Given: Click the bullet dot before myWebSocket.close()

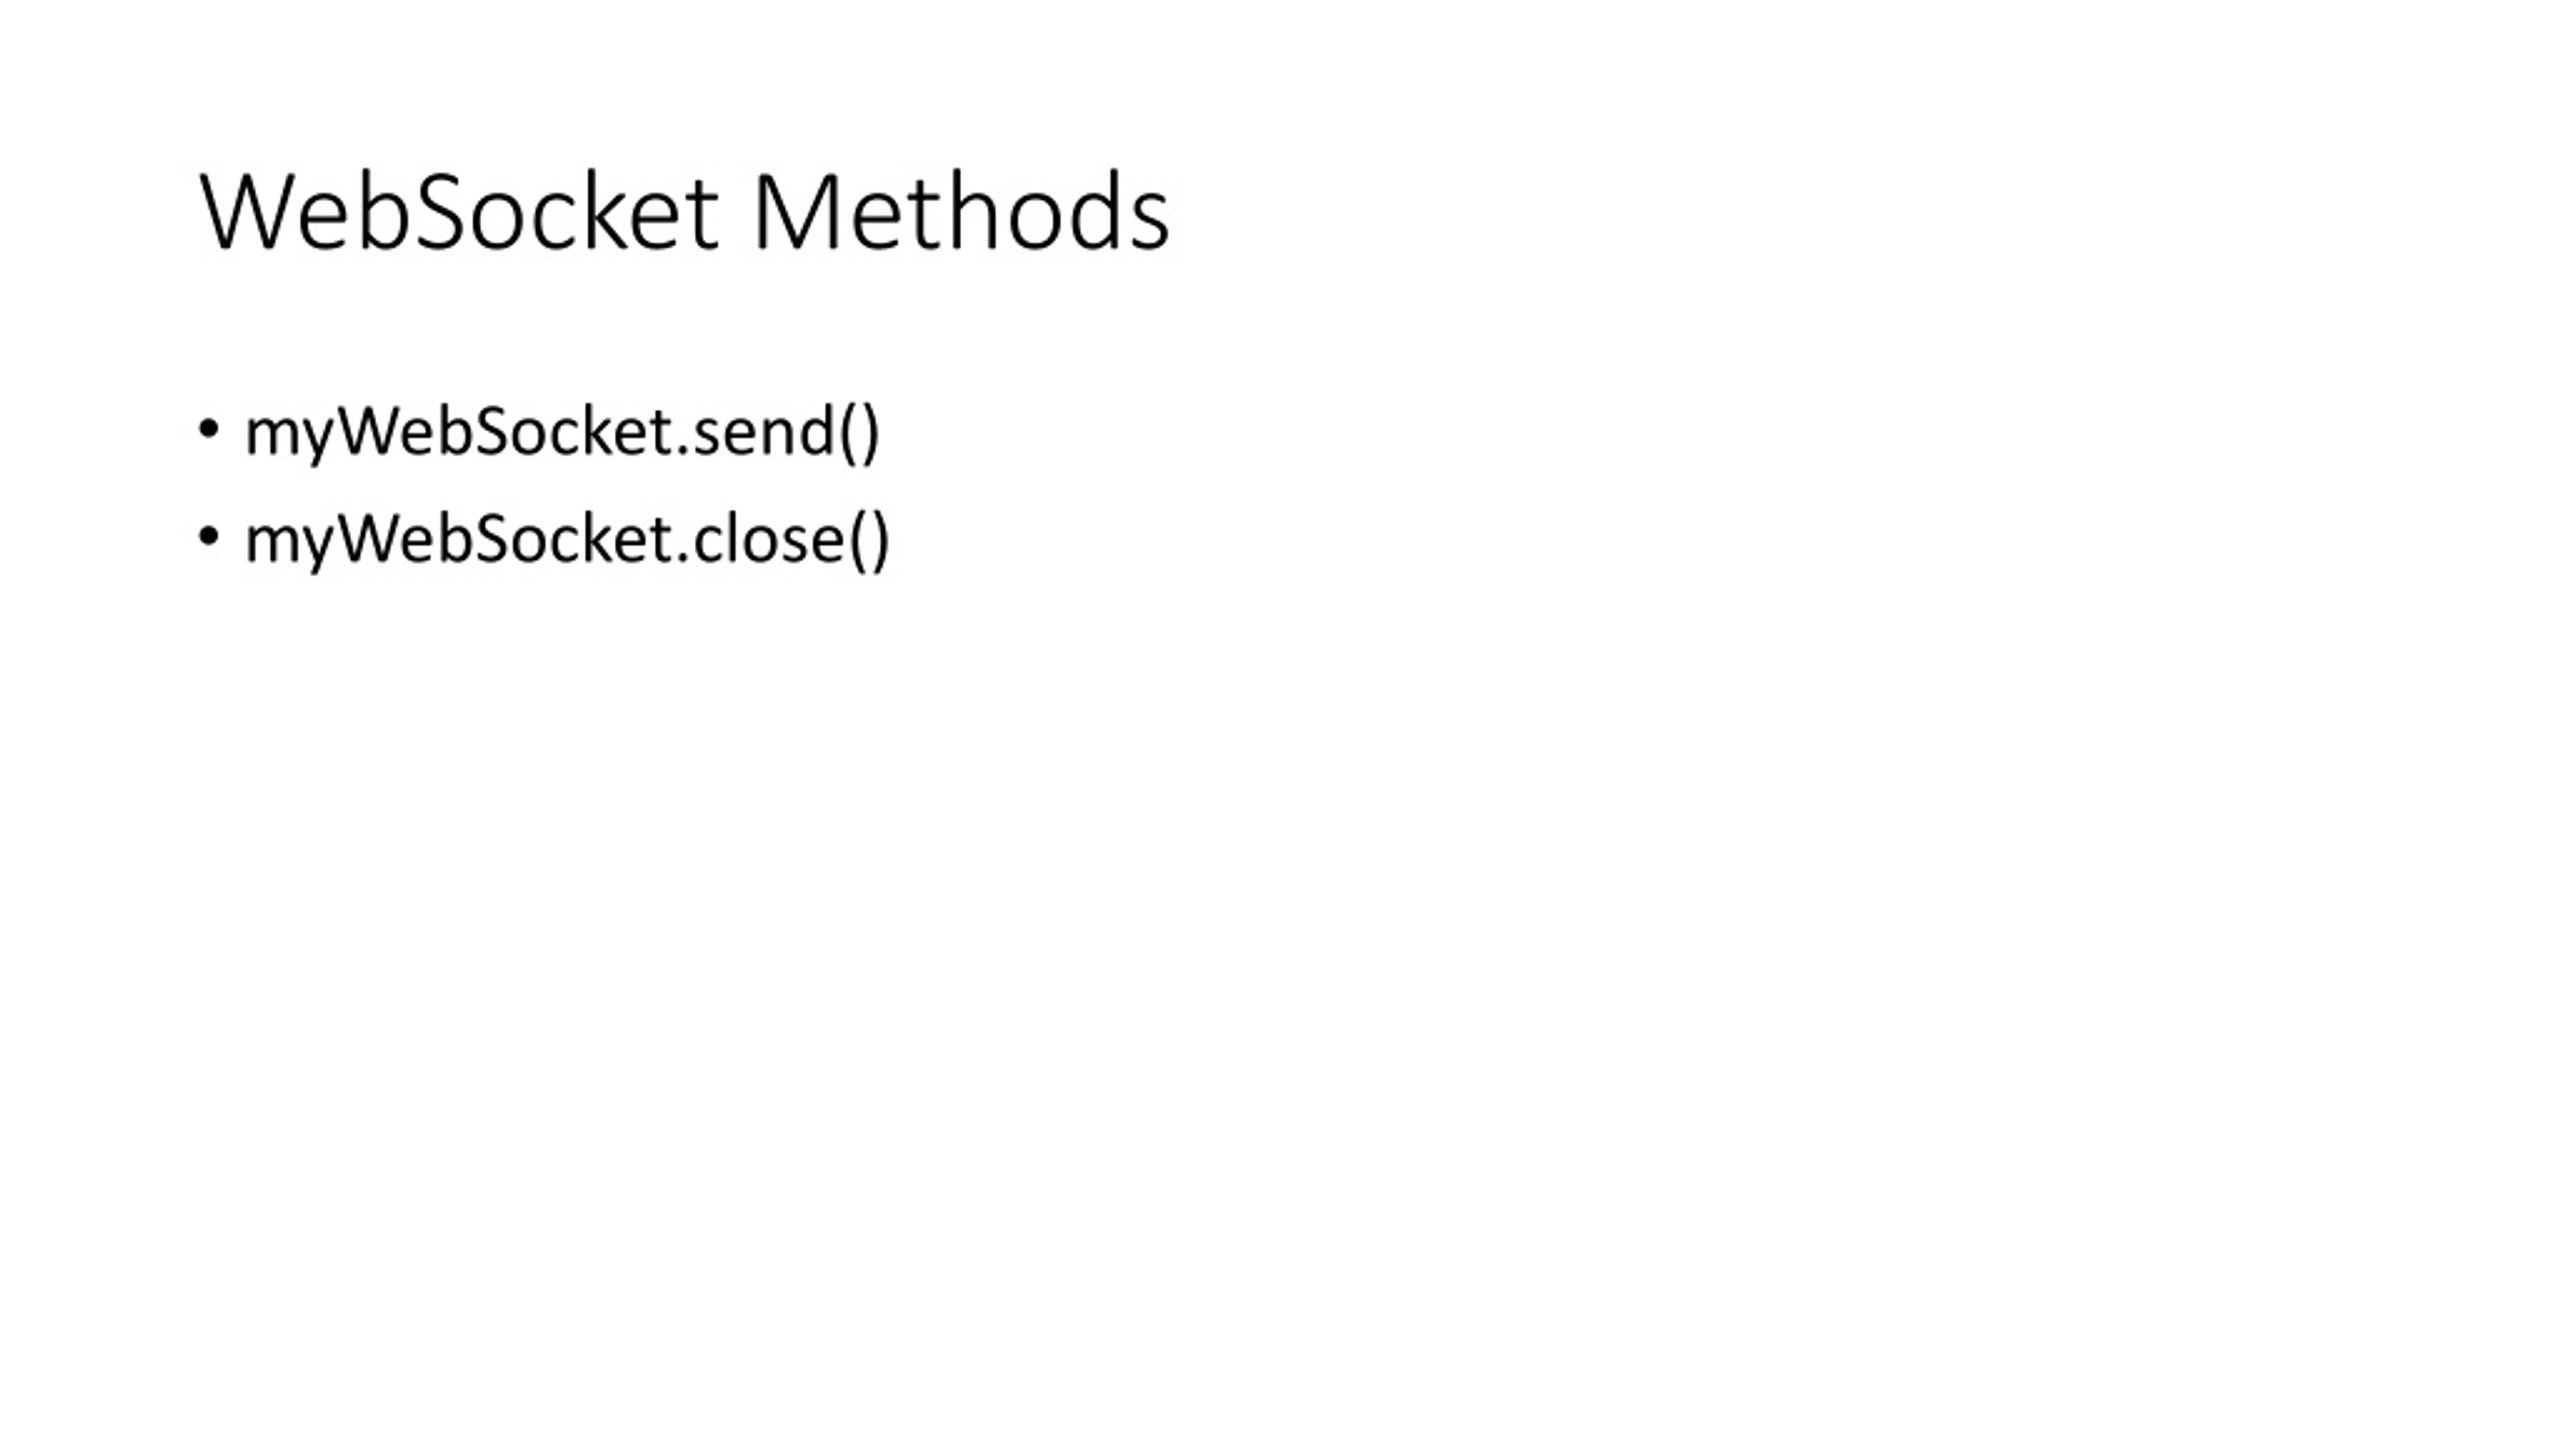Looking at the screenshot, I should [x=208, y=538].
